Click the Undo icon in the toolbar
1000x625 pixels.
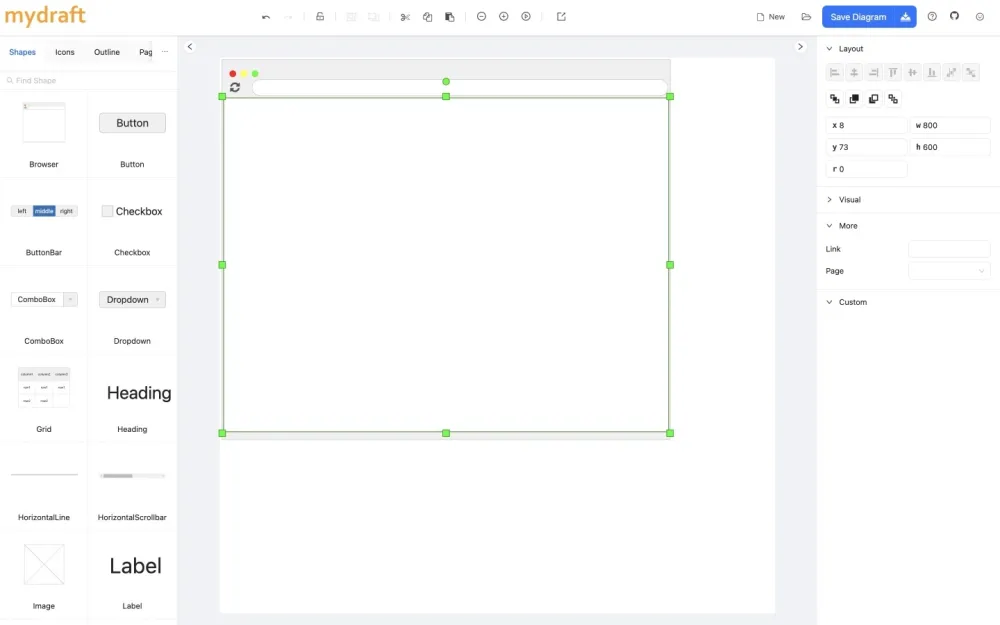coord(265,16)
